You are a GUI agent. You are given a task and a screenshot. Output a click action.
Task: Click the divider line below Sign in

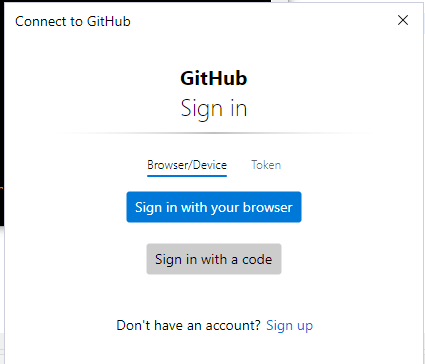pos(214,133)
